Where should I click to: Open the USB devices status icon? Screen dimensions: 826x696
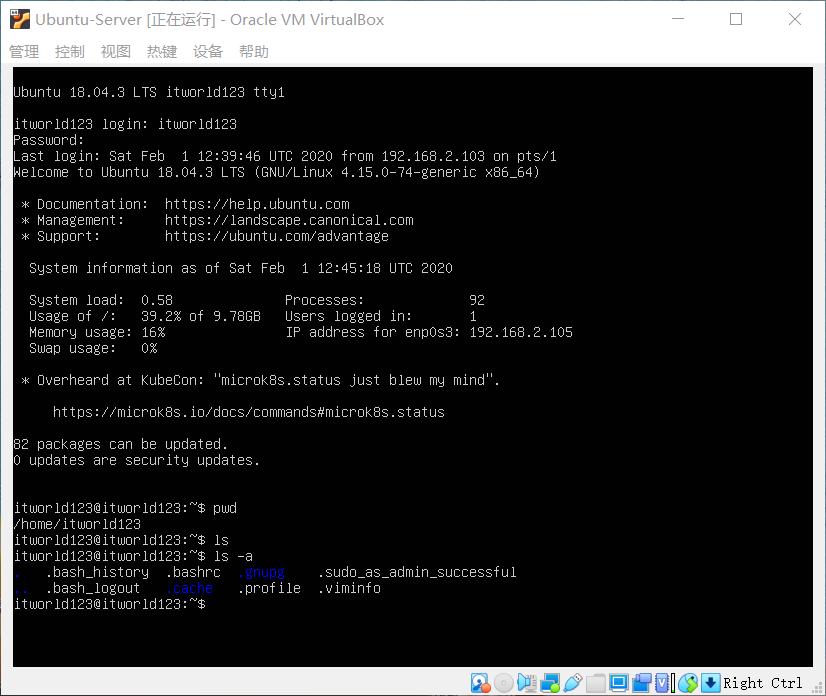572,682
